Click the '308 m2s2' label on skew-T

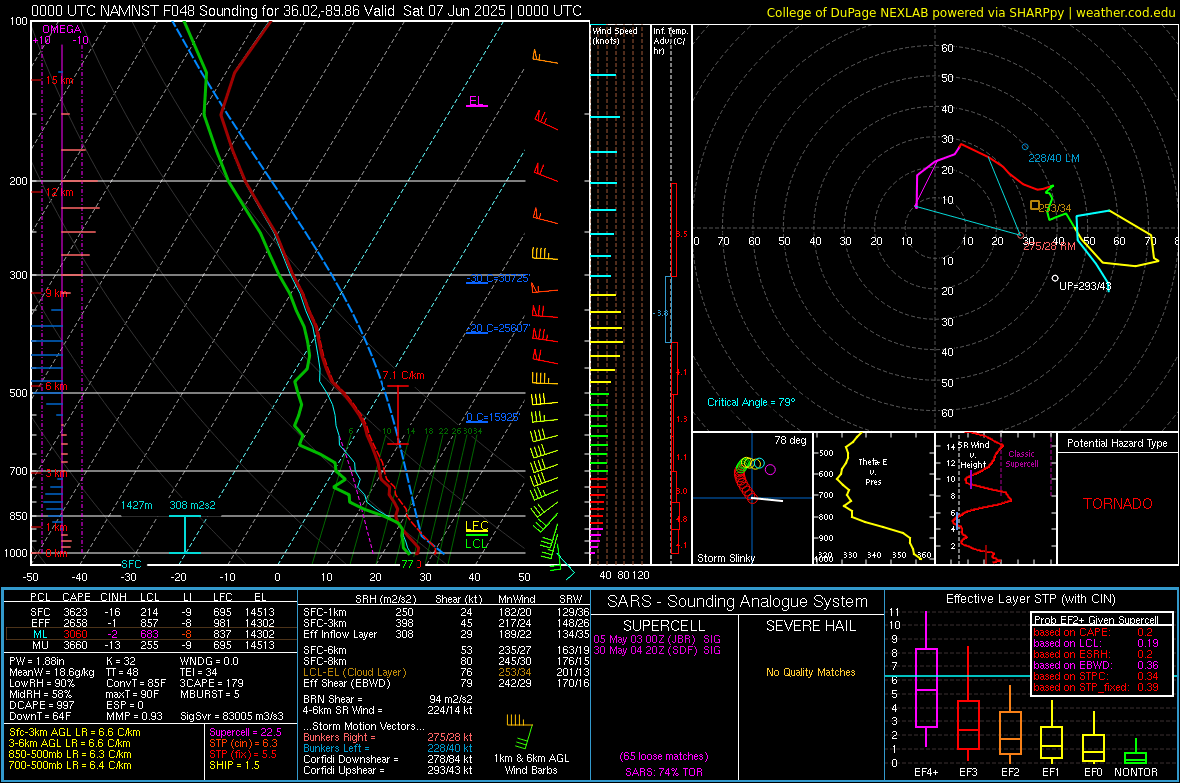192,505
